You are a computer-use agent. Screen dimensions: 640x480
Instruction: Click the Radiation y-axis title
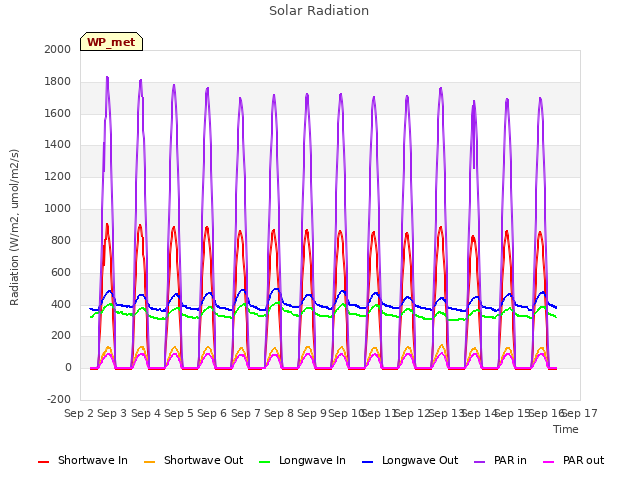(x=14, y=227)
